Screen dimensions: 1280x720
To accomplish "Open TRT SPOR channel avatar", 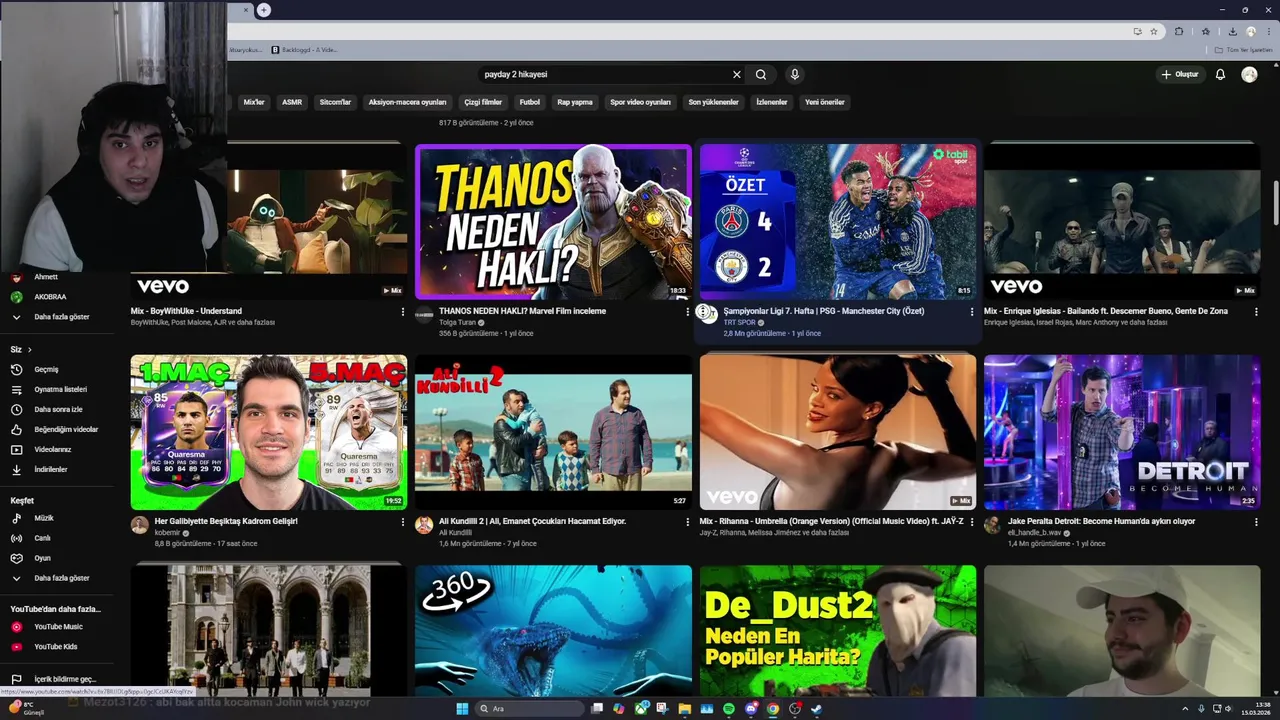I will 707,314.
